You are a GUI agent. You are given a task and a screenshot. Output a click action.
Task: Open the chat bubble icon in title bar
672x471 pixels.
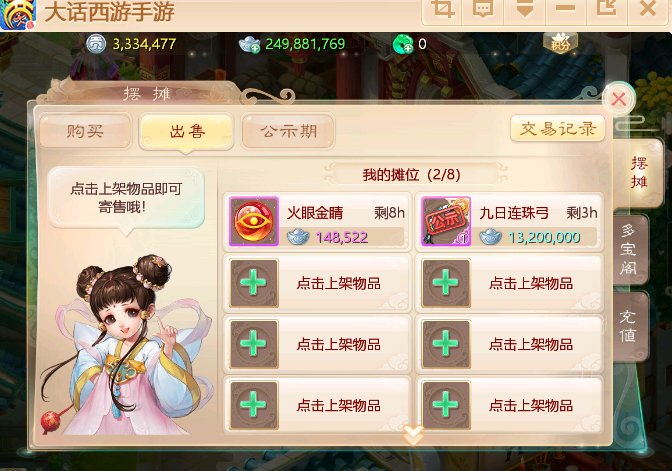(483, 9)
